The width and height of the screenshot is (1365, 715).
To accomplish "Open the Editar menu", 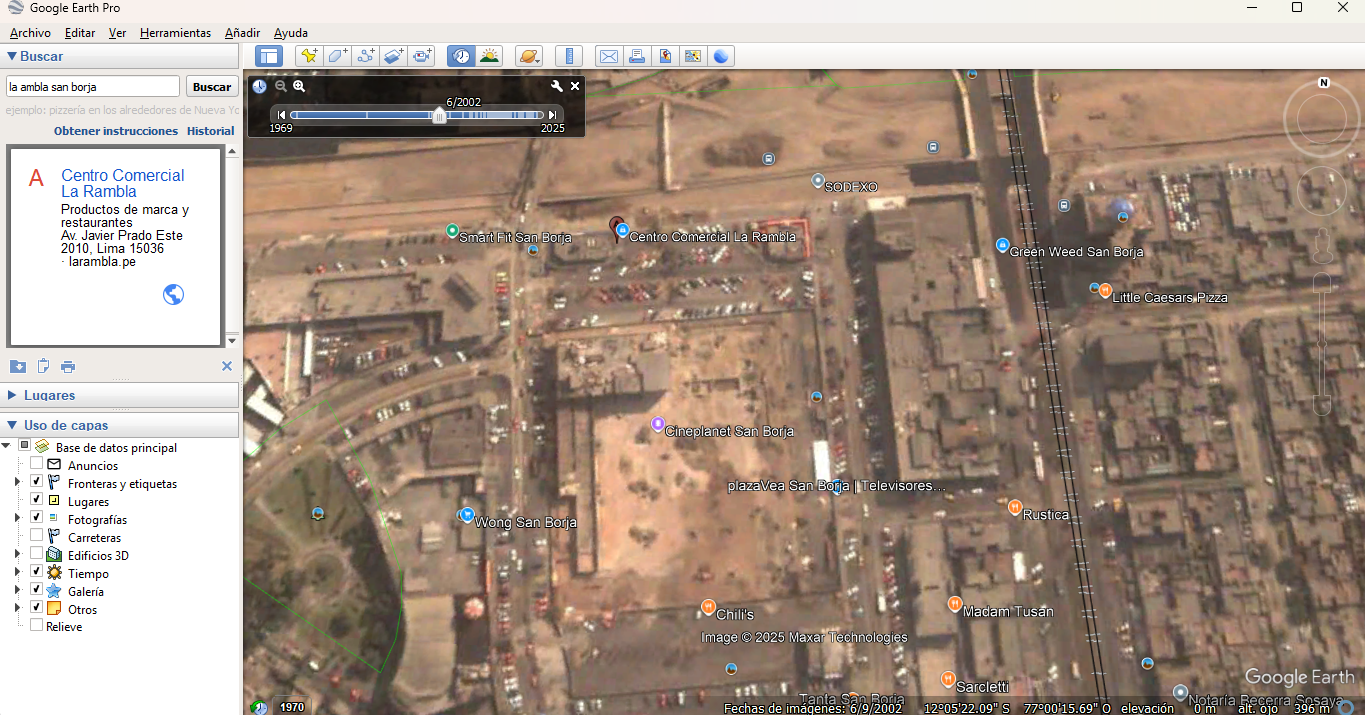I will (80, 33).
